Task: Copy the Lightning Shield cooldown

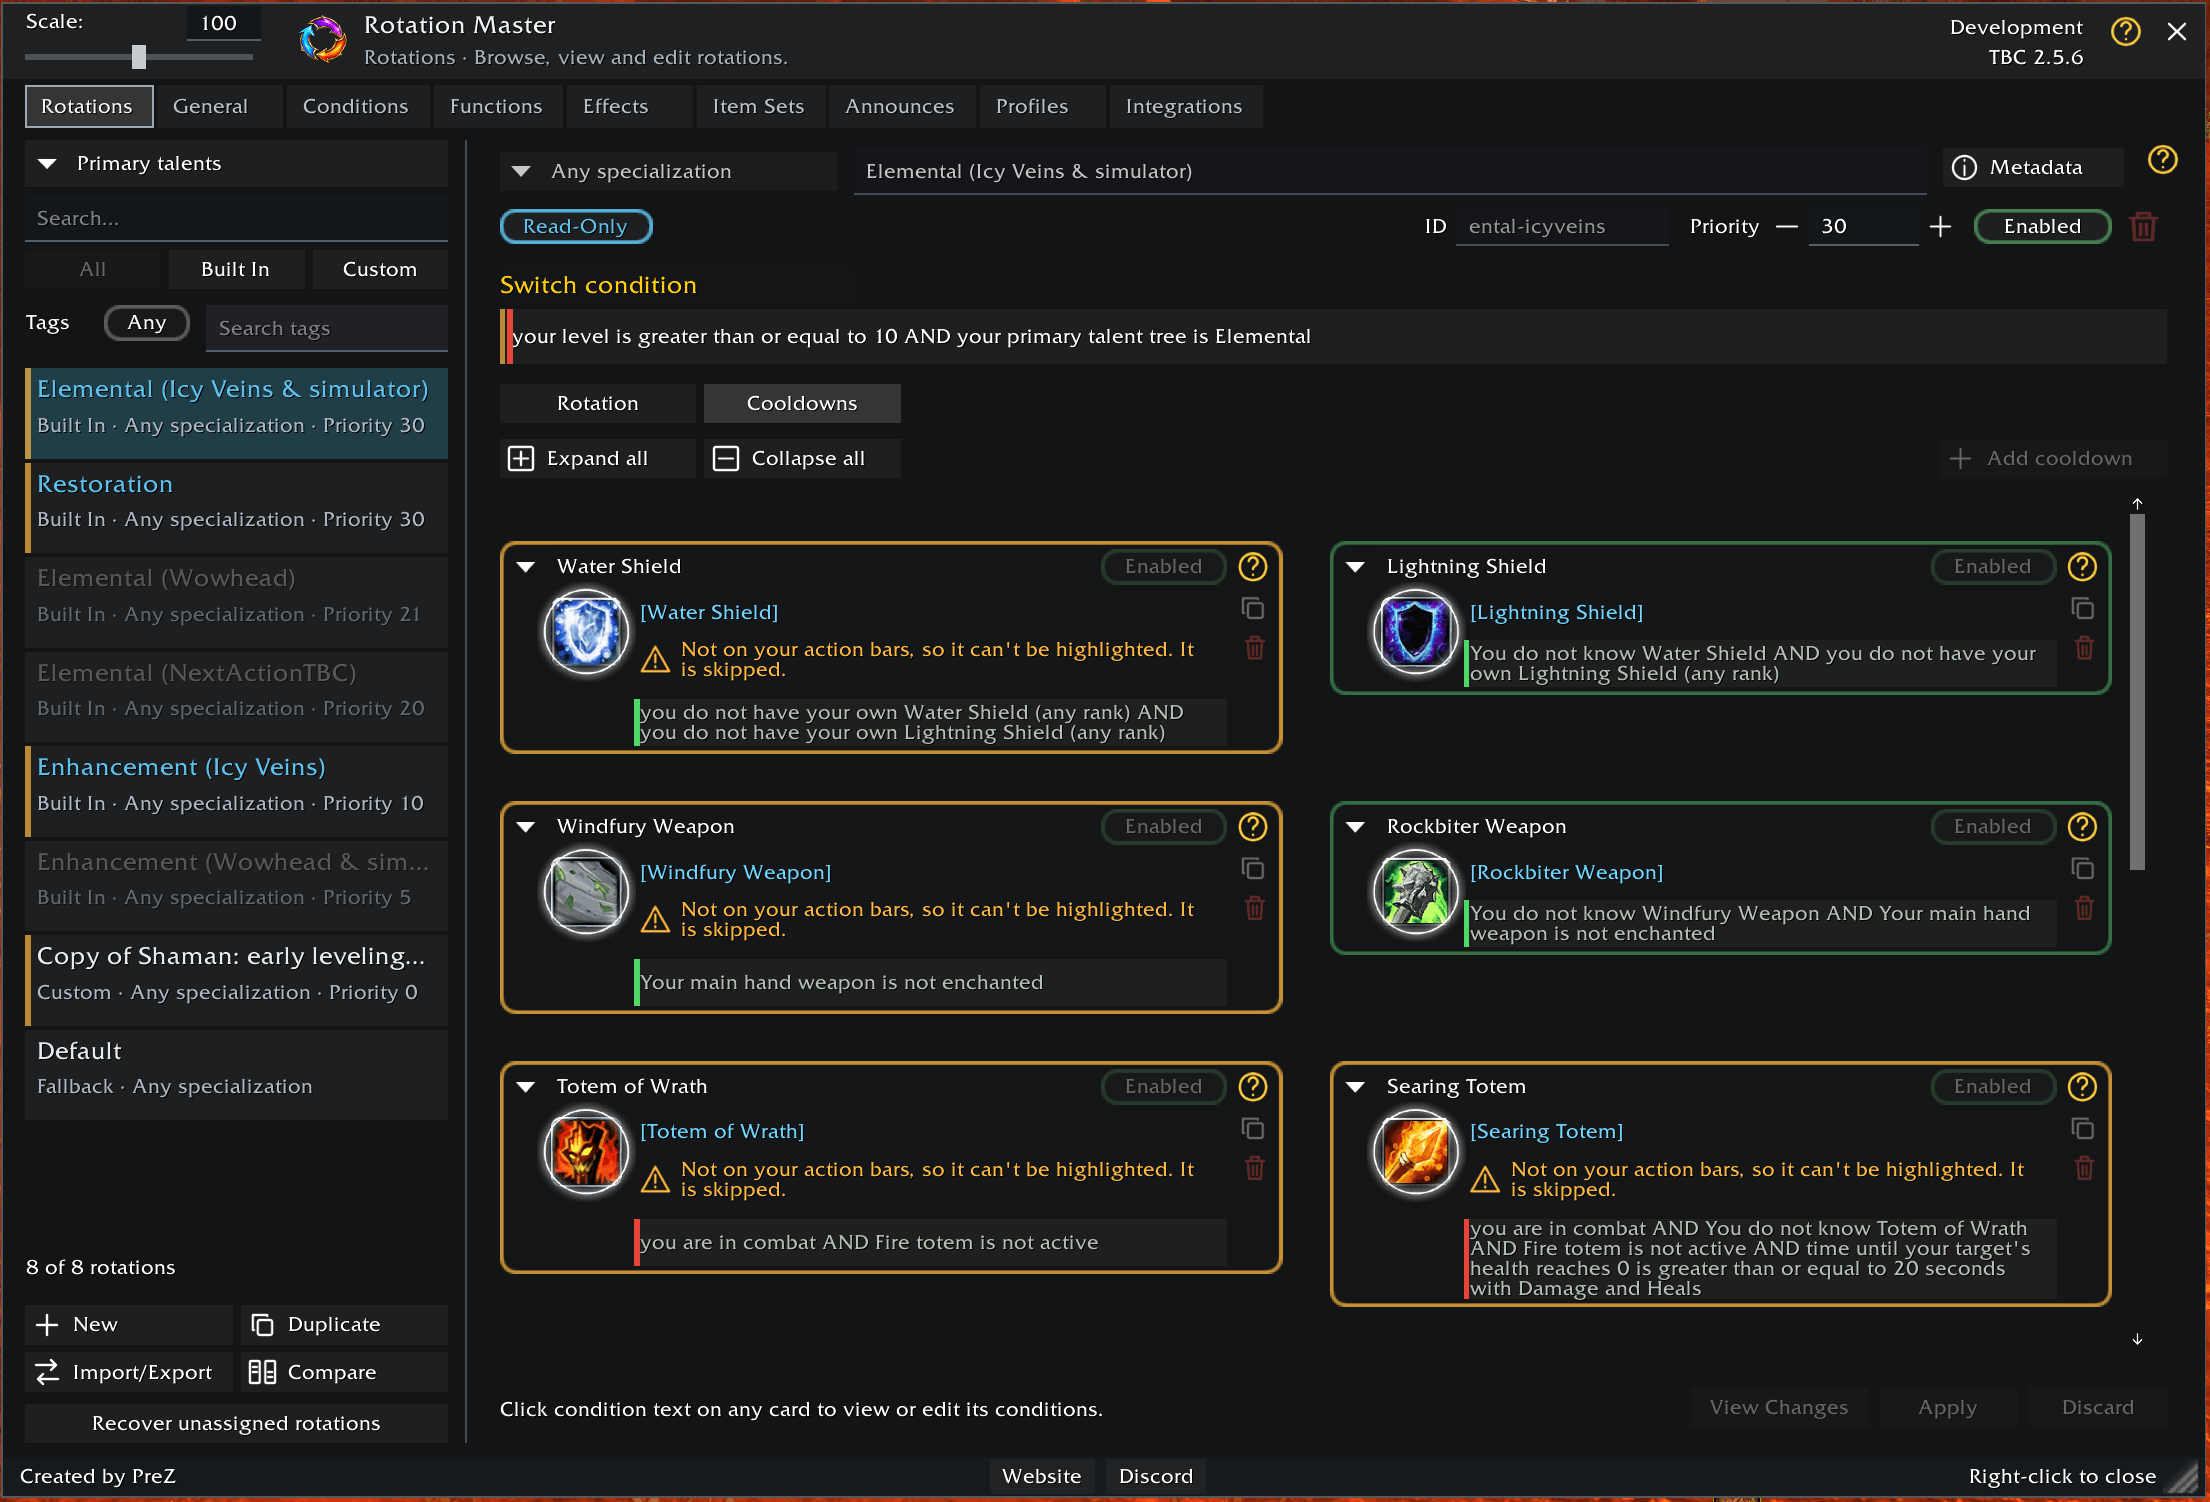Action: pos(2083,609)
